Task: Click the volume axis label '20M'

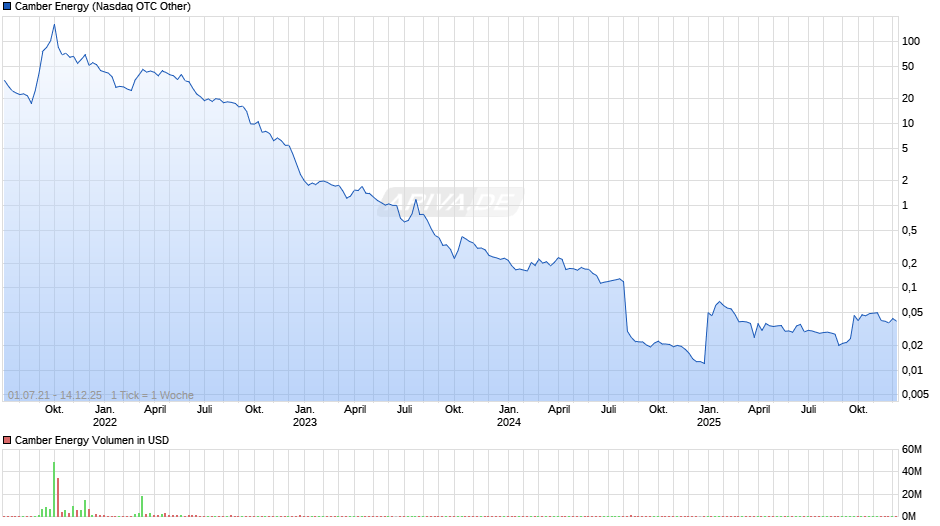Action: [x=912, y=494]
